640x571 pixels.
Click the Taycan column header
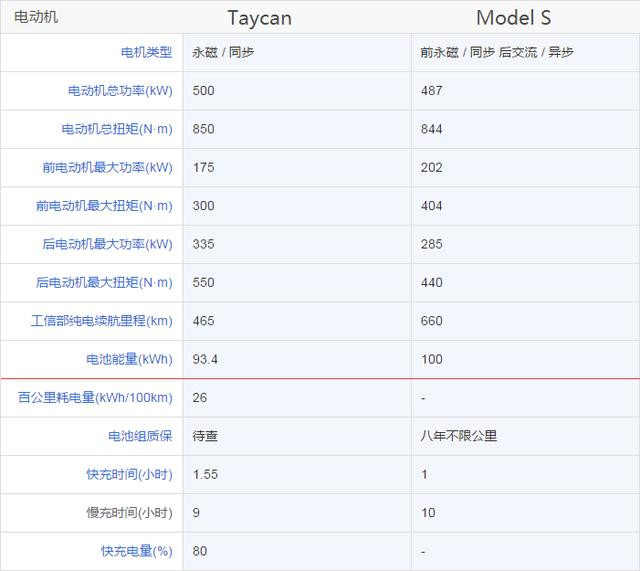260,18
